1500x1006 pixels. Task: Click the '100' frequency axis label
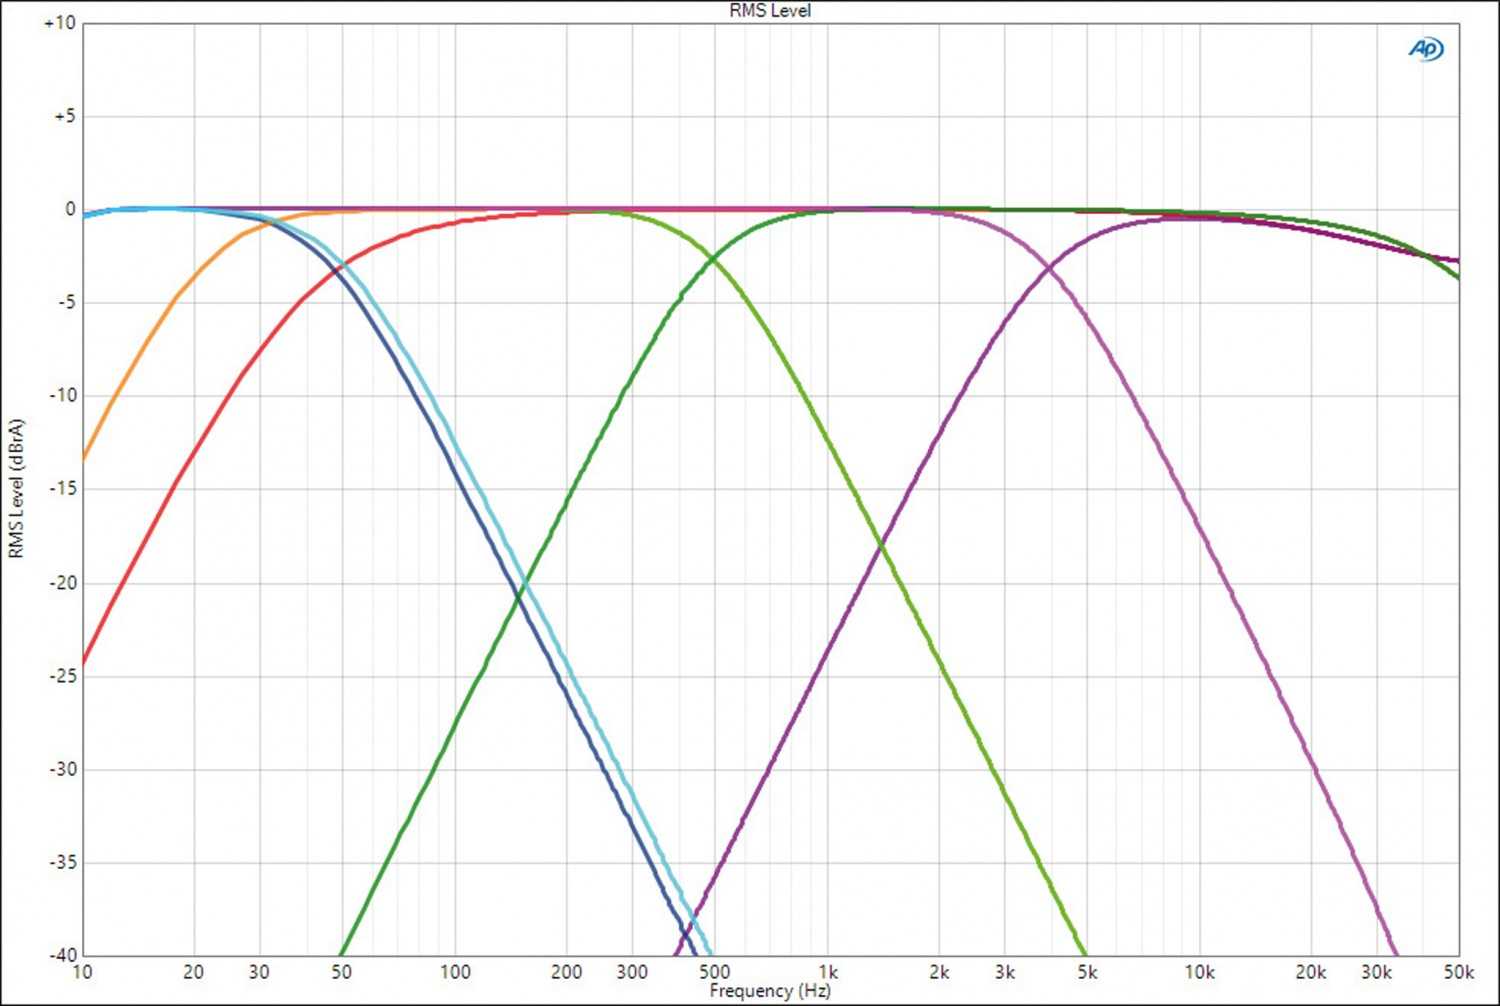[455, 972]
